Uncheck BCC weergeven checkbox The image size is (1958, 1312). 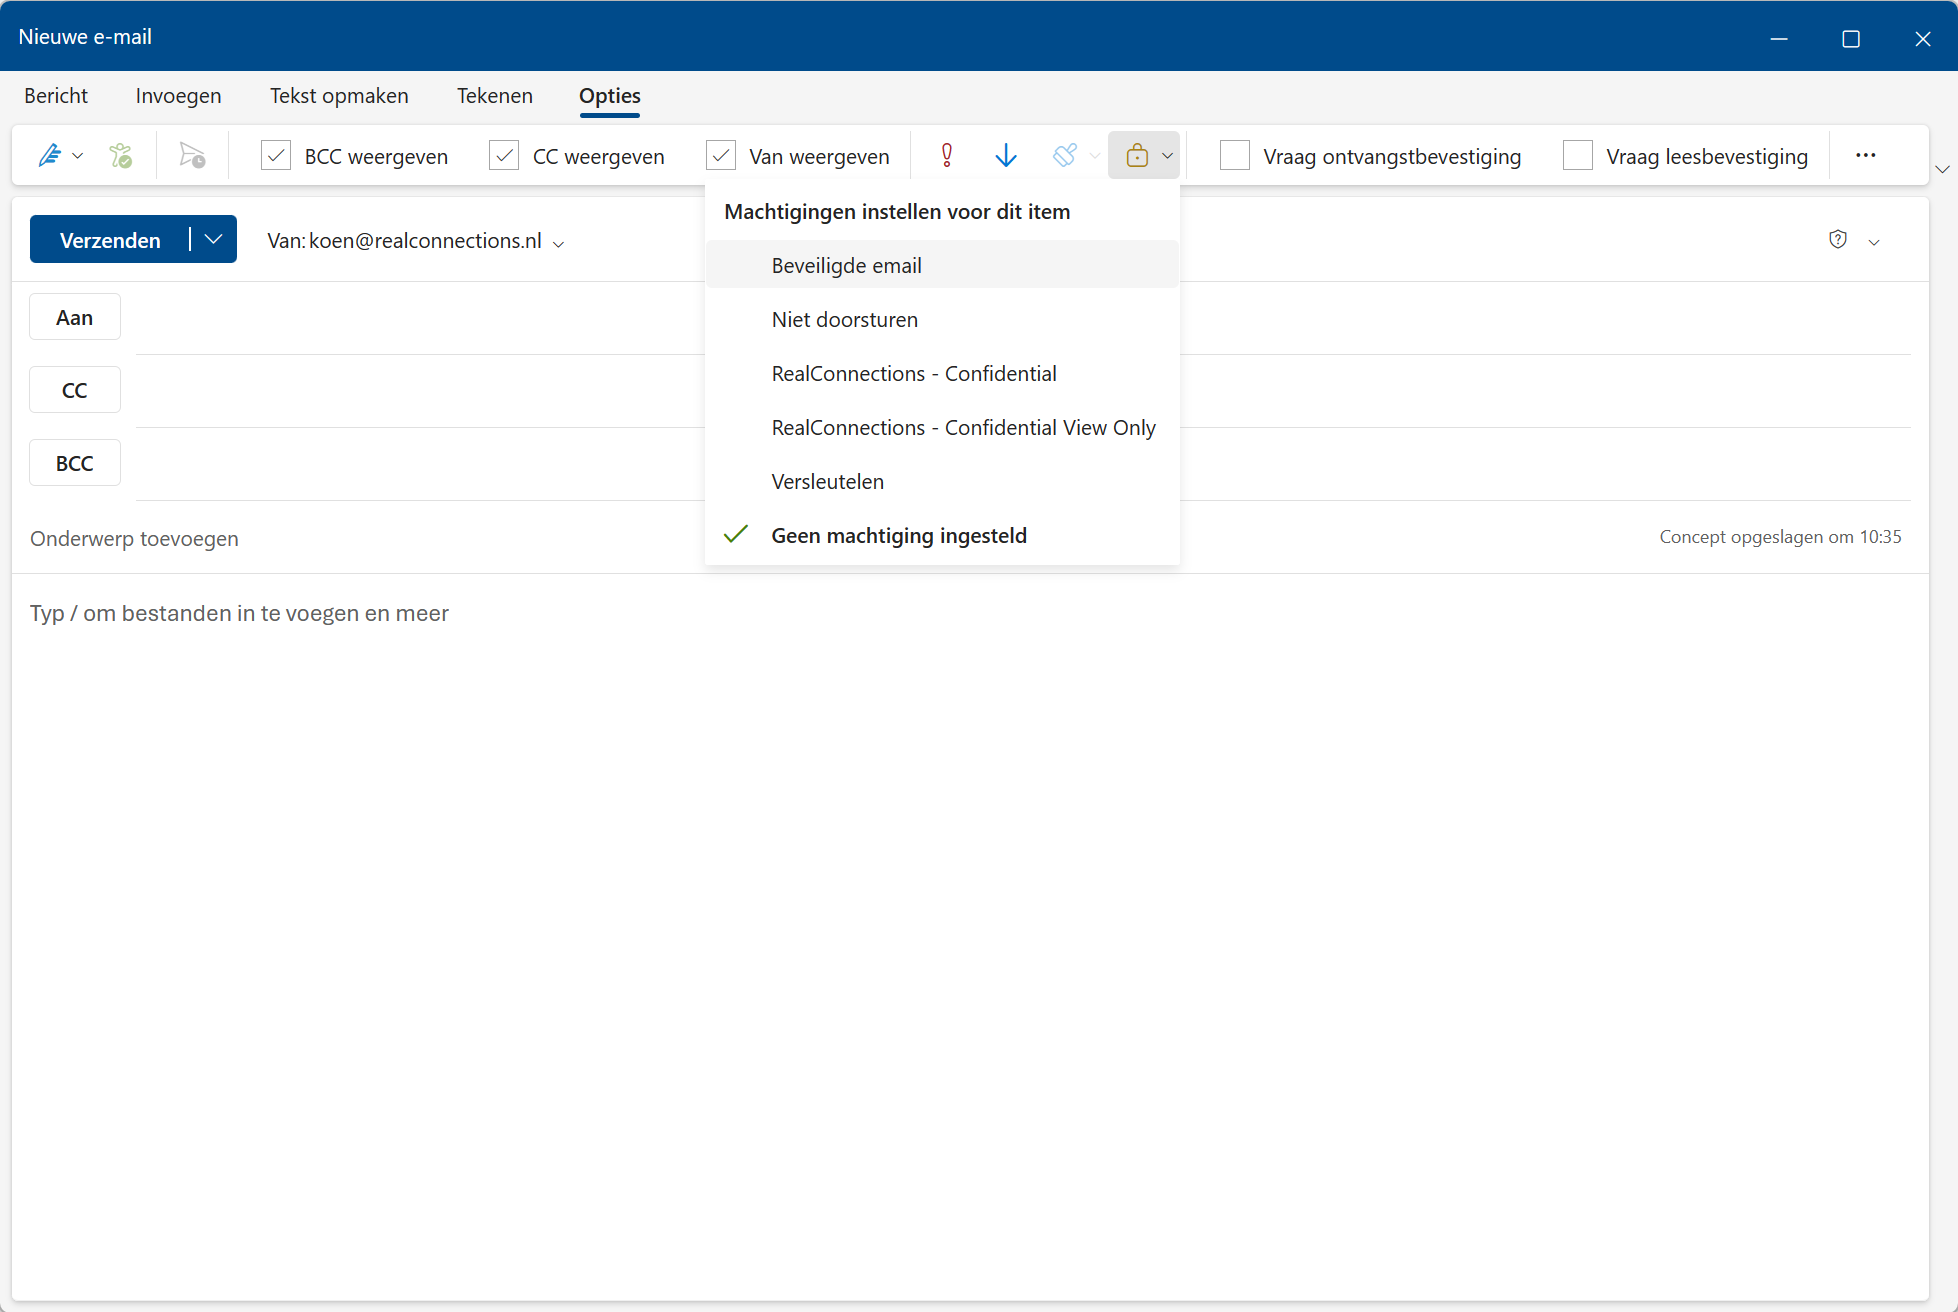(x=276, y=156)
